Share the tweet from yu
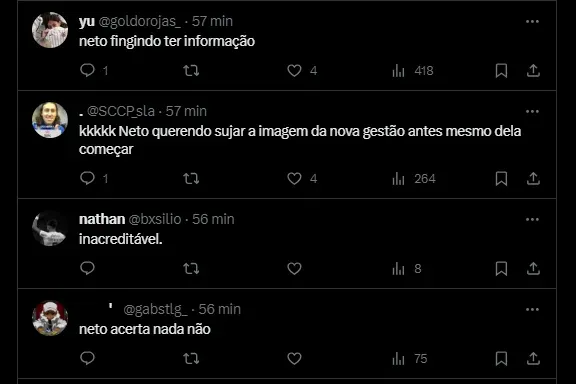576x384 pixels. (533, 70)
